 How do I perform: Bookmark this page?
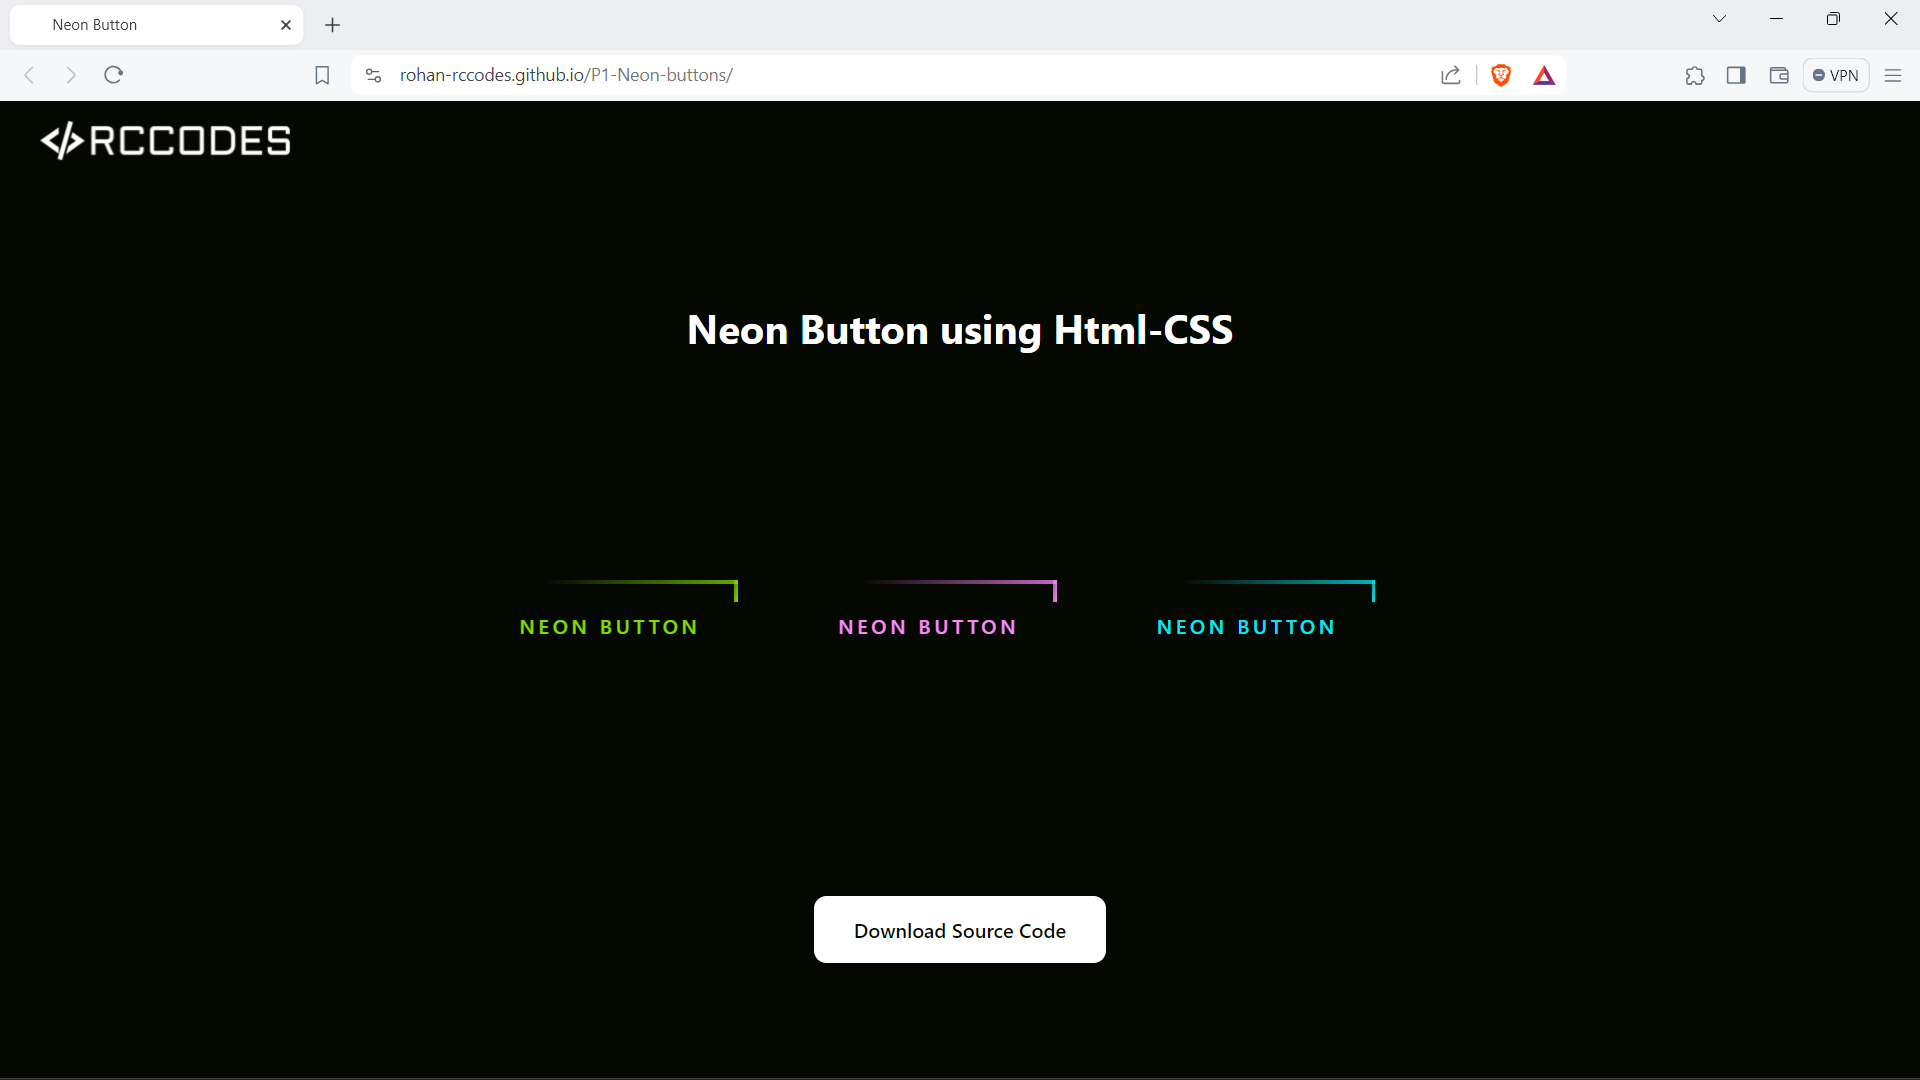pyautogui.click(x=322, y=75)
